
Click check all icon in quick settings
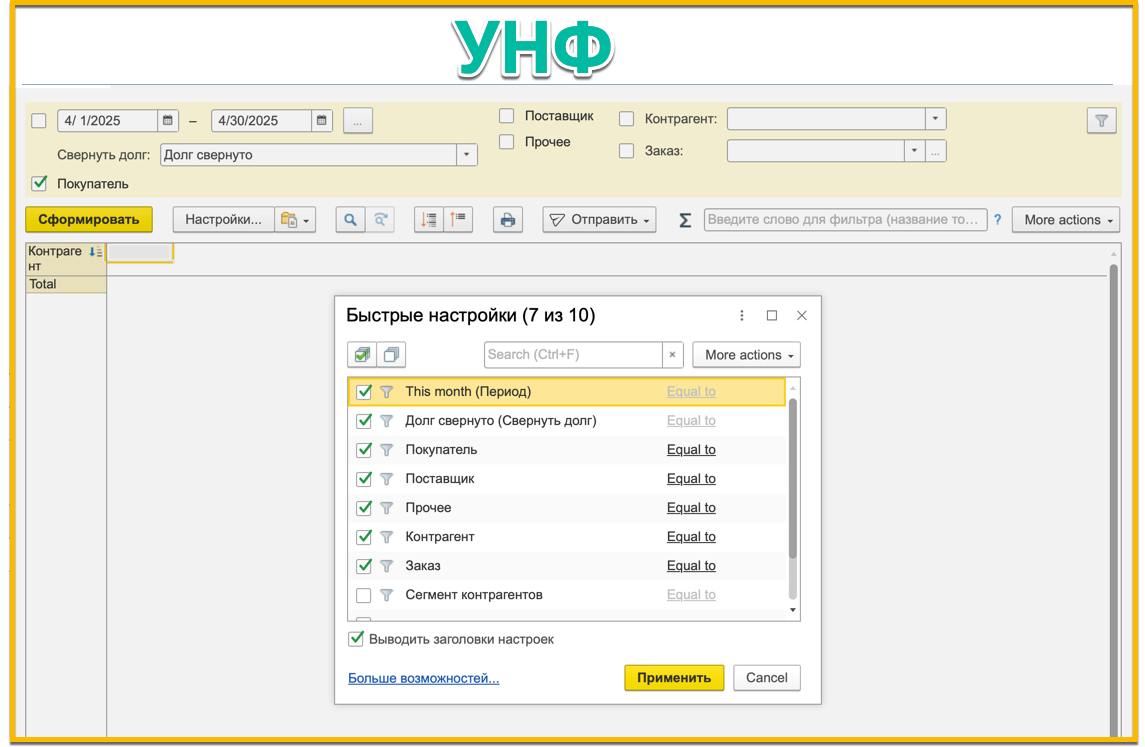362,355
